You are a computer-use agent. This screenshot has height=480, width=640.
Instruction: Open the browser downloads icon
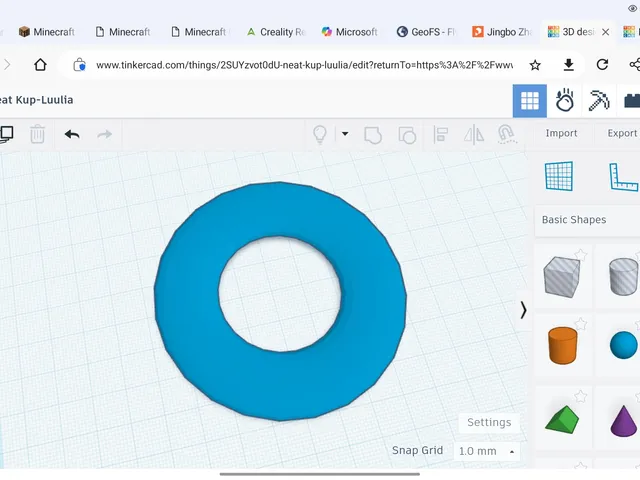tap(569, 64)
